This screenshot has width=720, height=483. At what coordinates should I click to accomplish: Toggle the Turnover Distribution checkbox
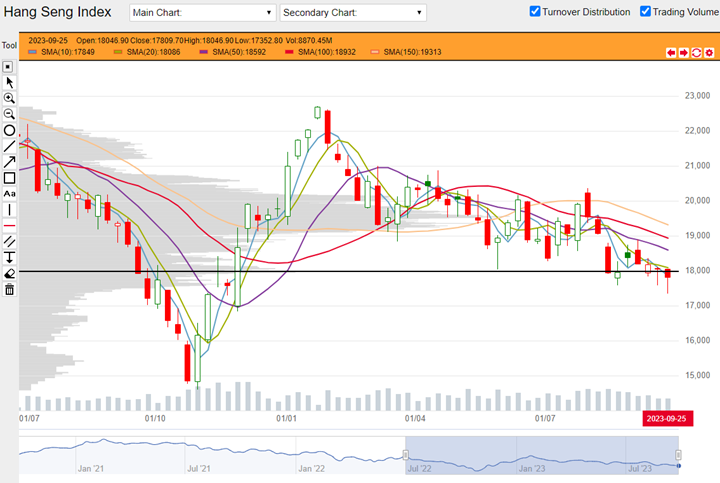click(x=535, y=11)
